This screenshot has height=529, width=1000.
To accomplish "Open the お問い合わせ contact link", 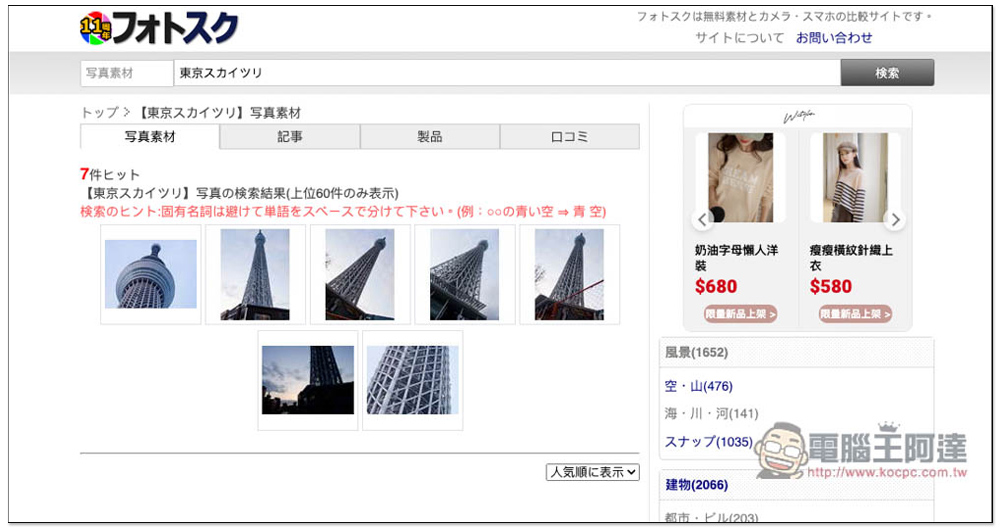I will coord(834,38).
